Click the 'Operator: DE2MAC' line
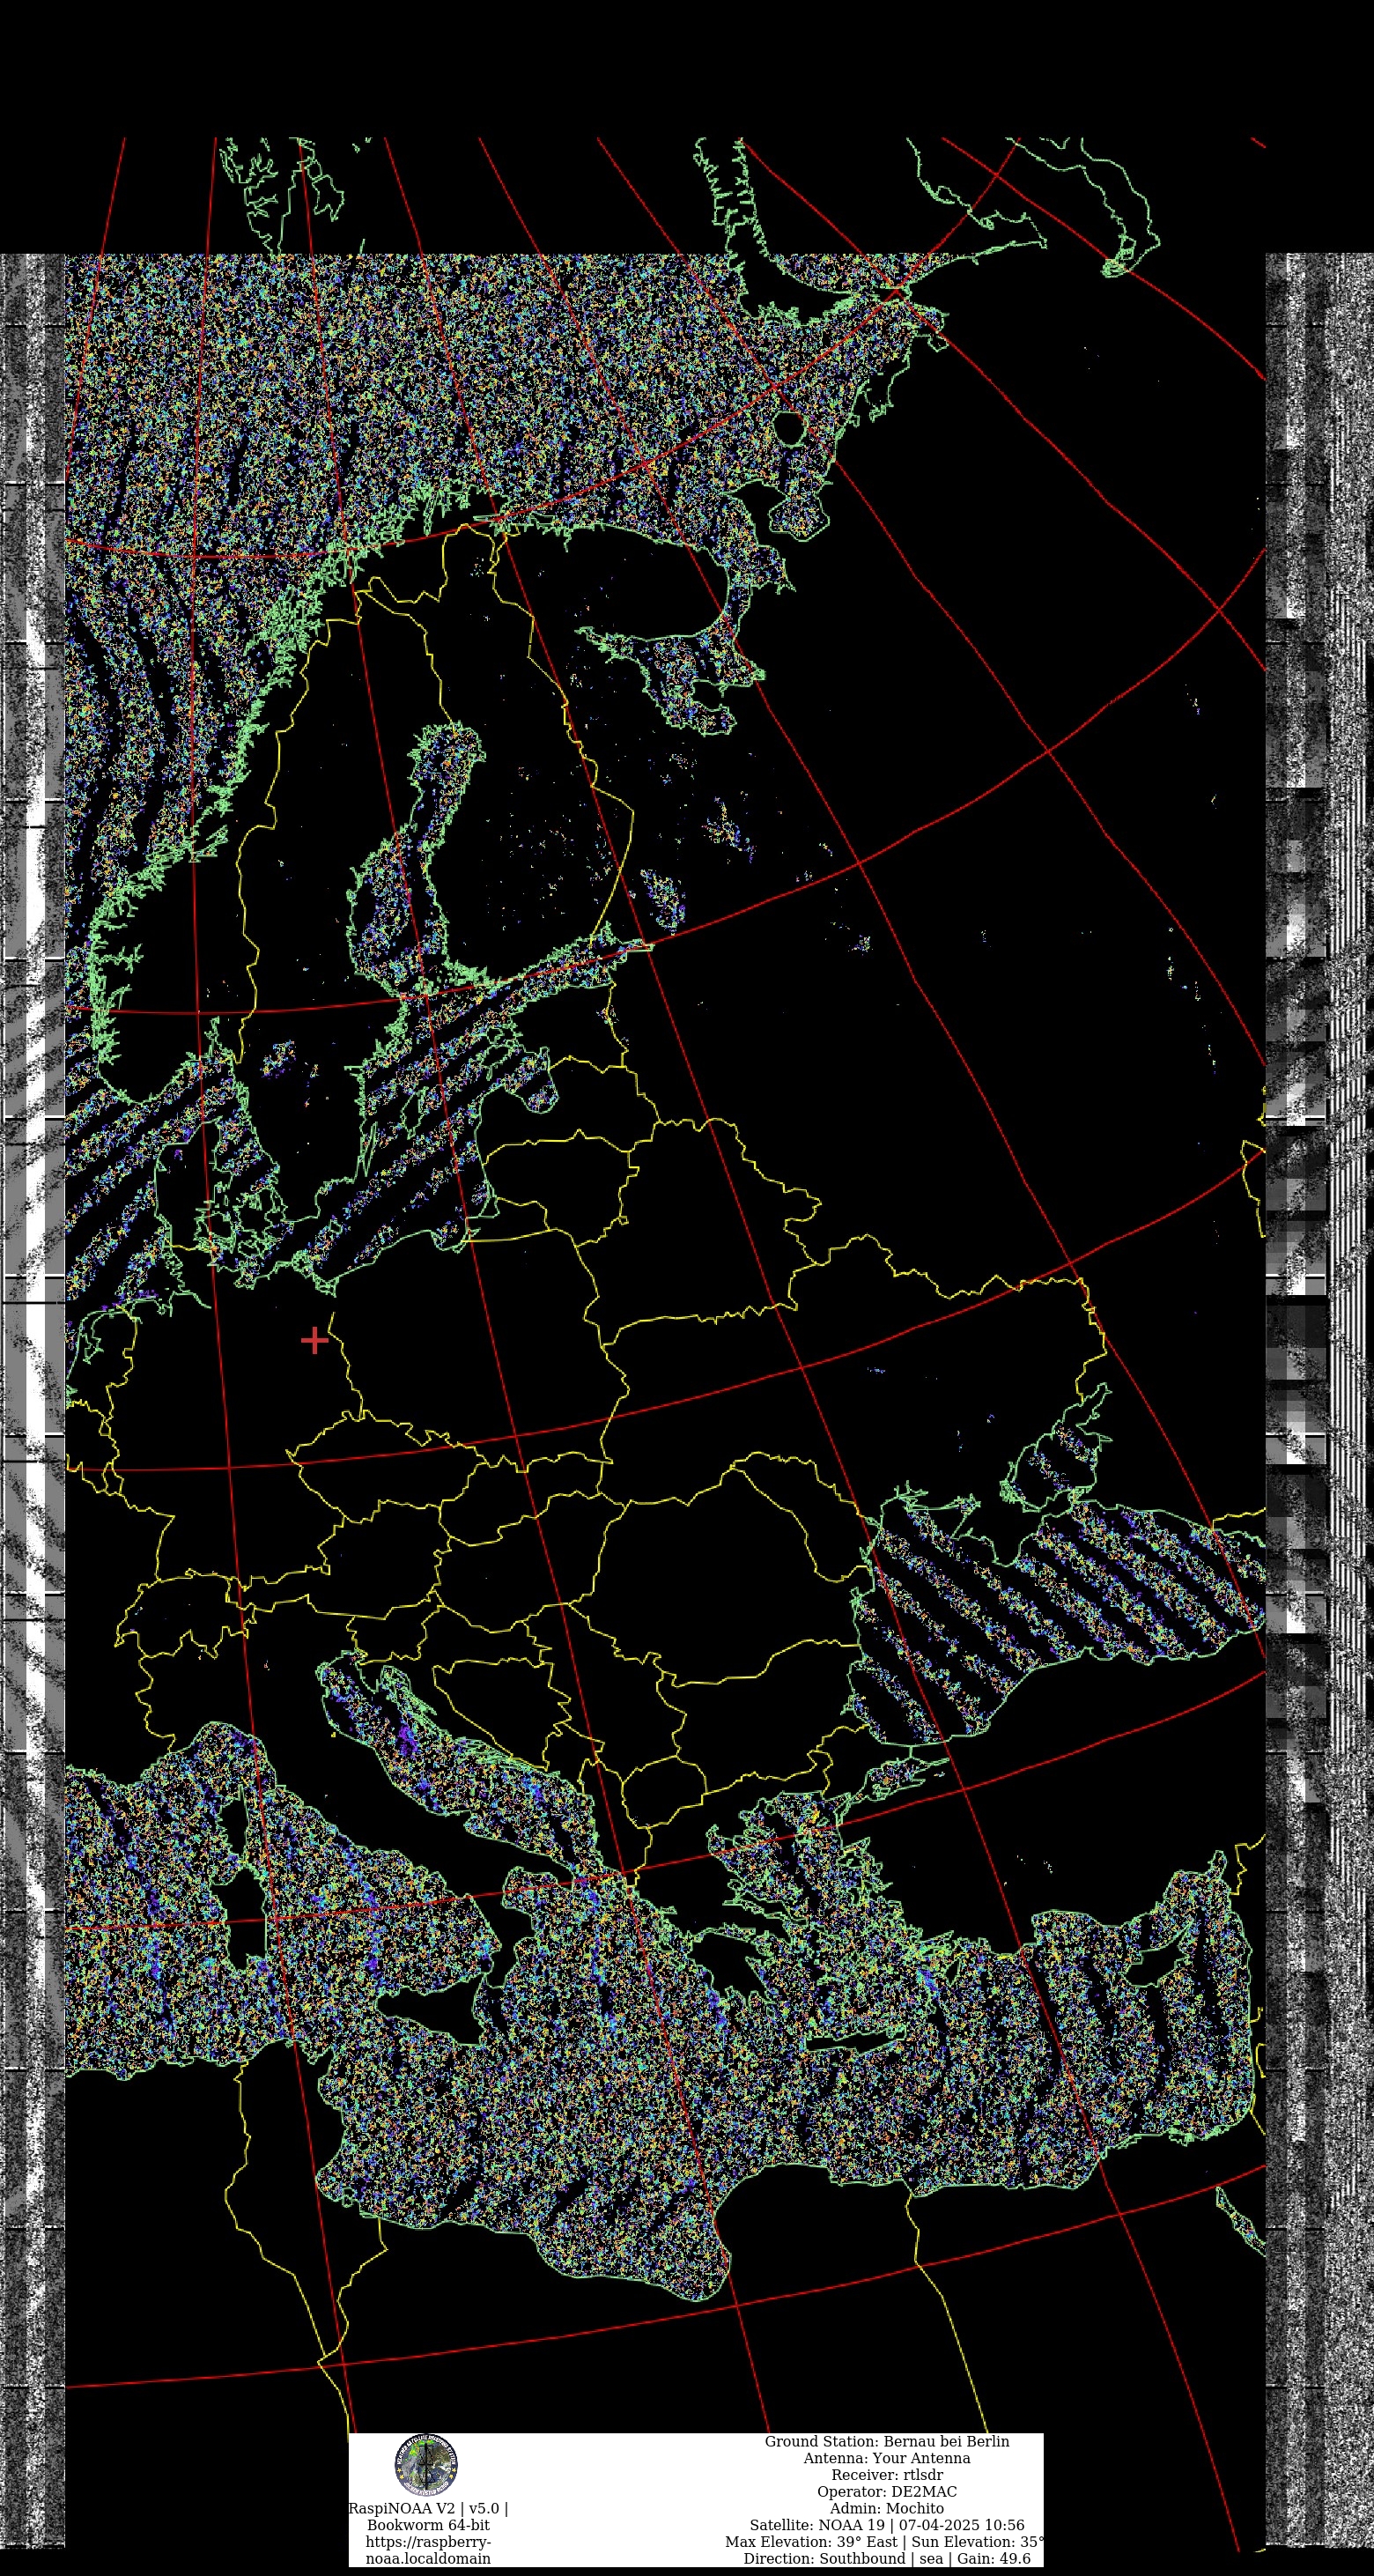The height and width of the screenshot is (2576, 1374). (887, 2491)
